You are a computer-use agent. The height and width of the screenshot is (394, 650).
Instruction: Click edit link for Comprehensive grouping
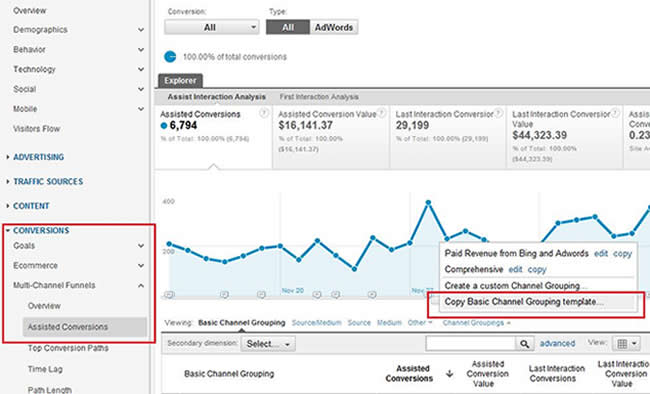point(515,270)
